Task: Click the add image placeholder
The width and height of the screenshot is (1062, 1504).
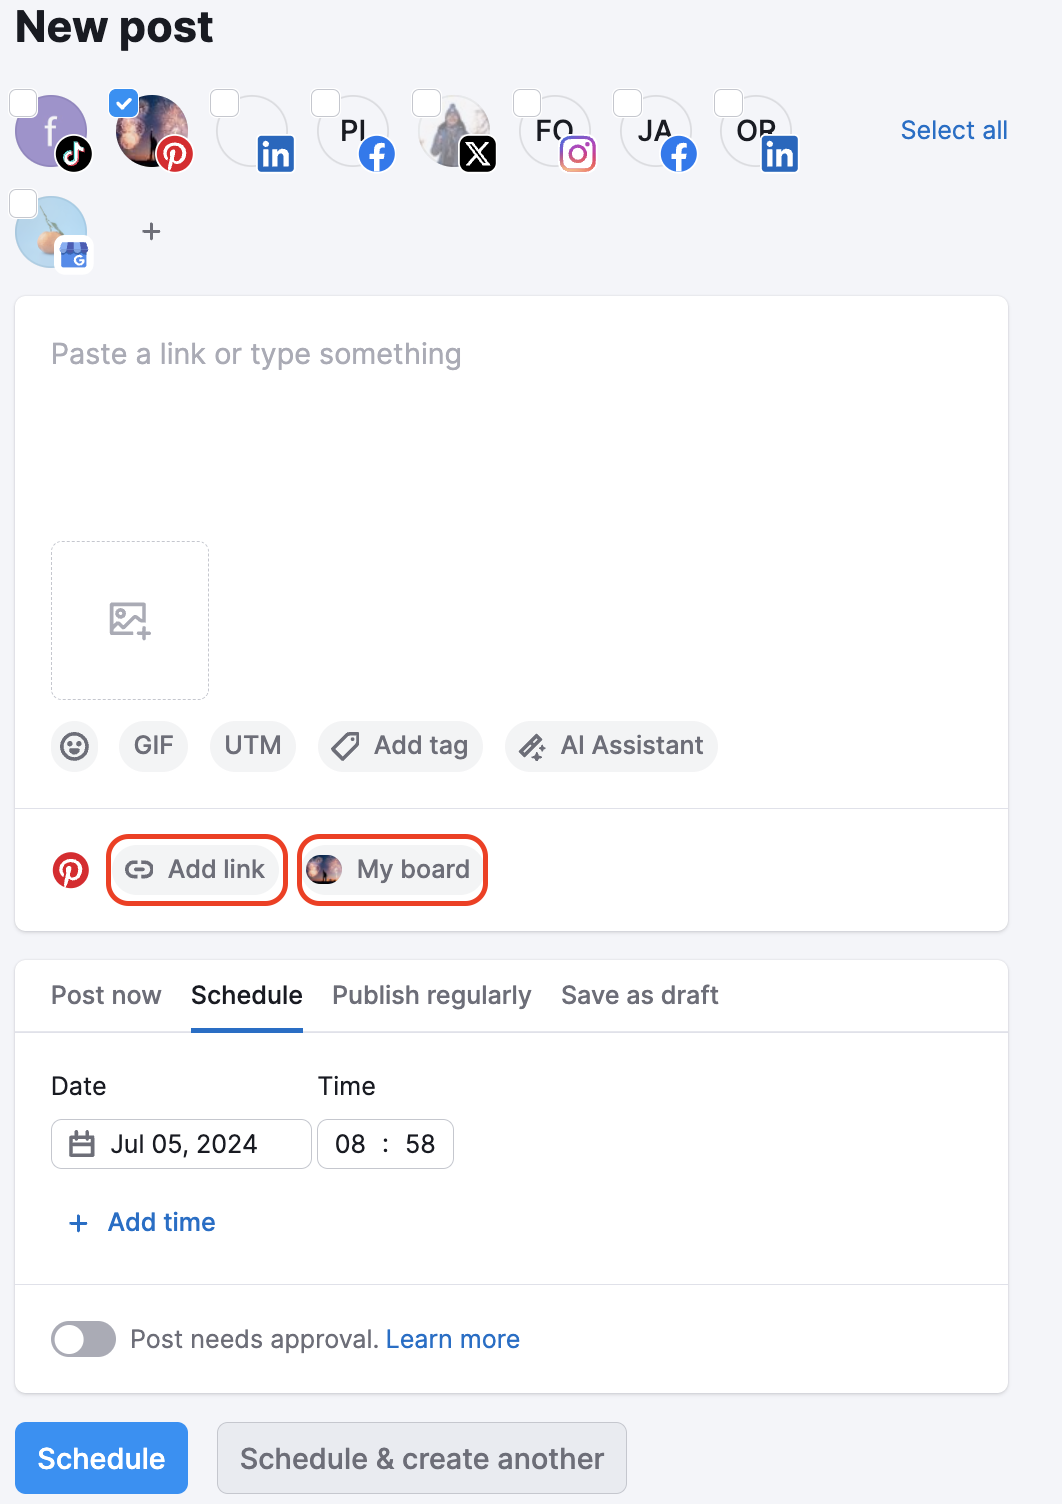Action: (130, 620)
